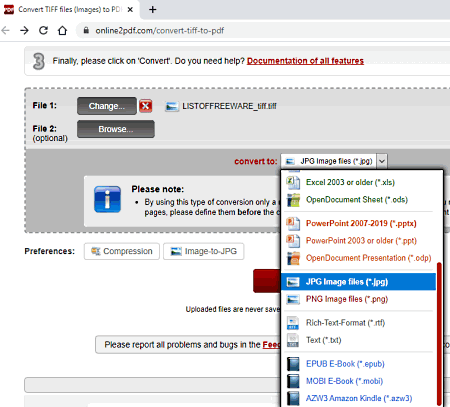Select JPG Image files (*.jpg) highlighted entry
450x407 pixels.
tap(358, 282)
